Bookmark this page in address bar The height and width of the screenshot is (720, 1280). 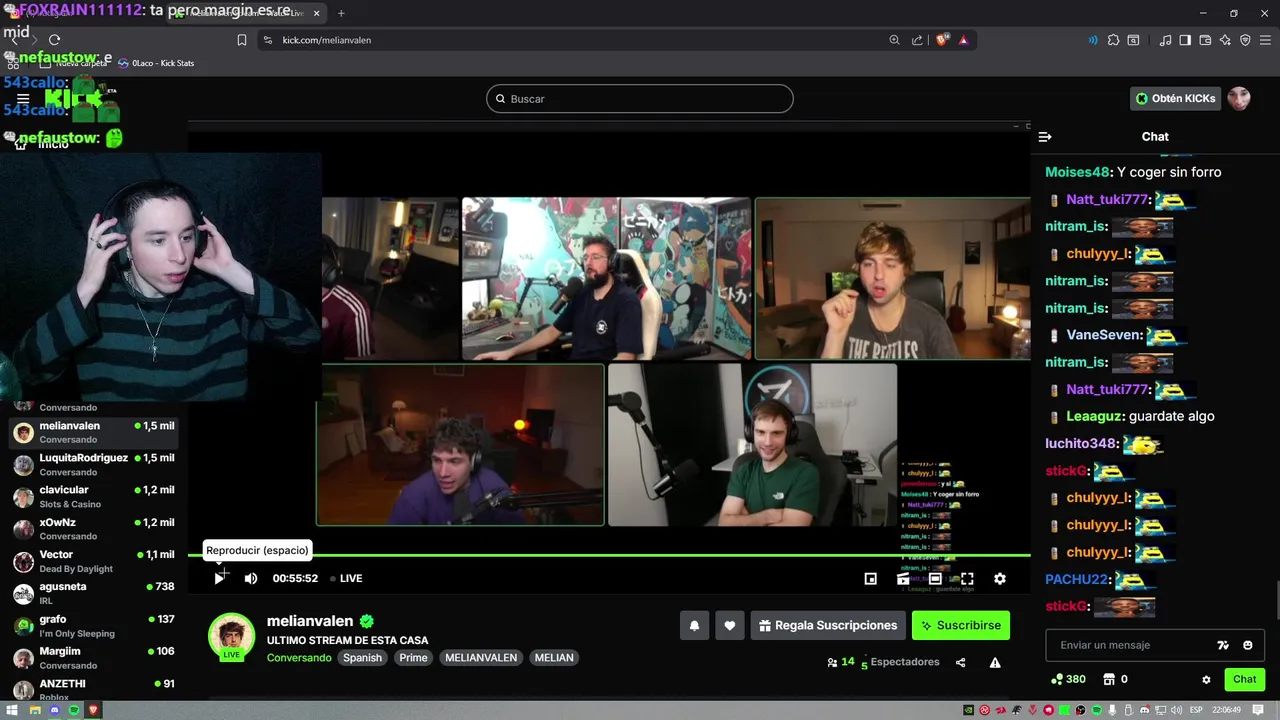point(242,40)
